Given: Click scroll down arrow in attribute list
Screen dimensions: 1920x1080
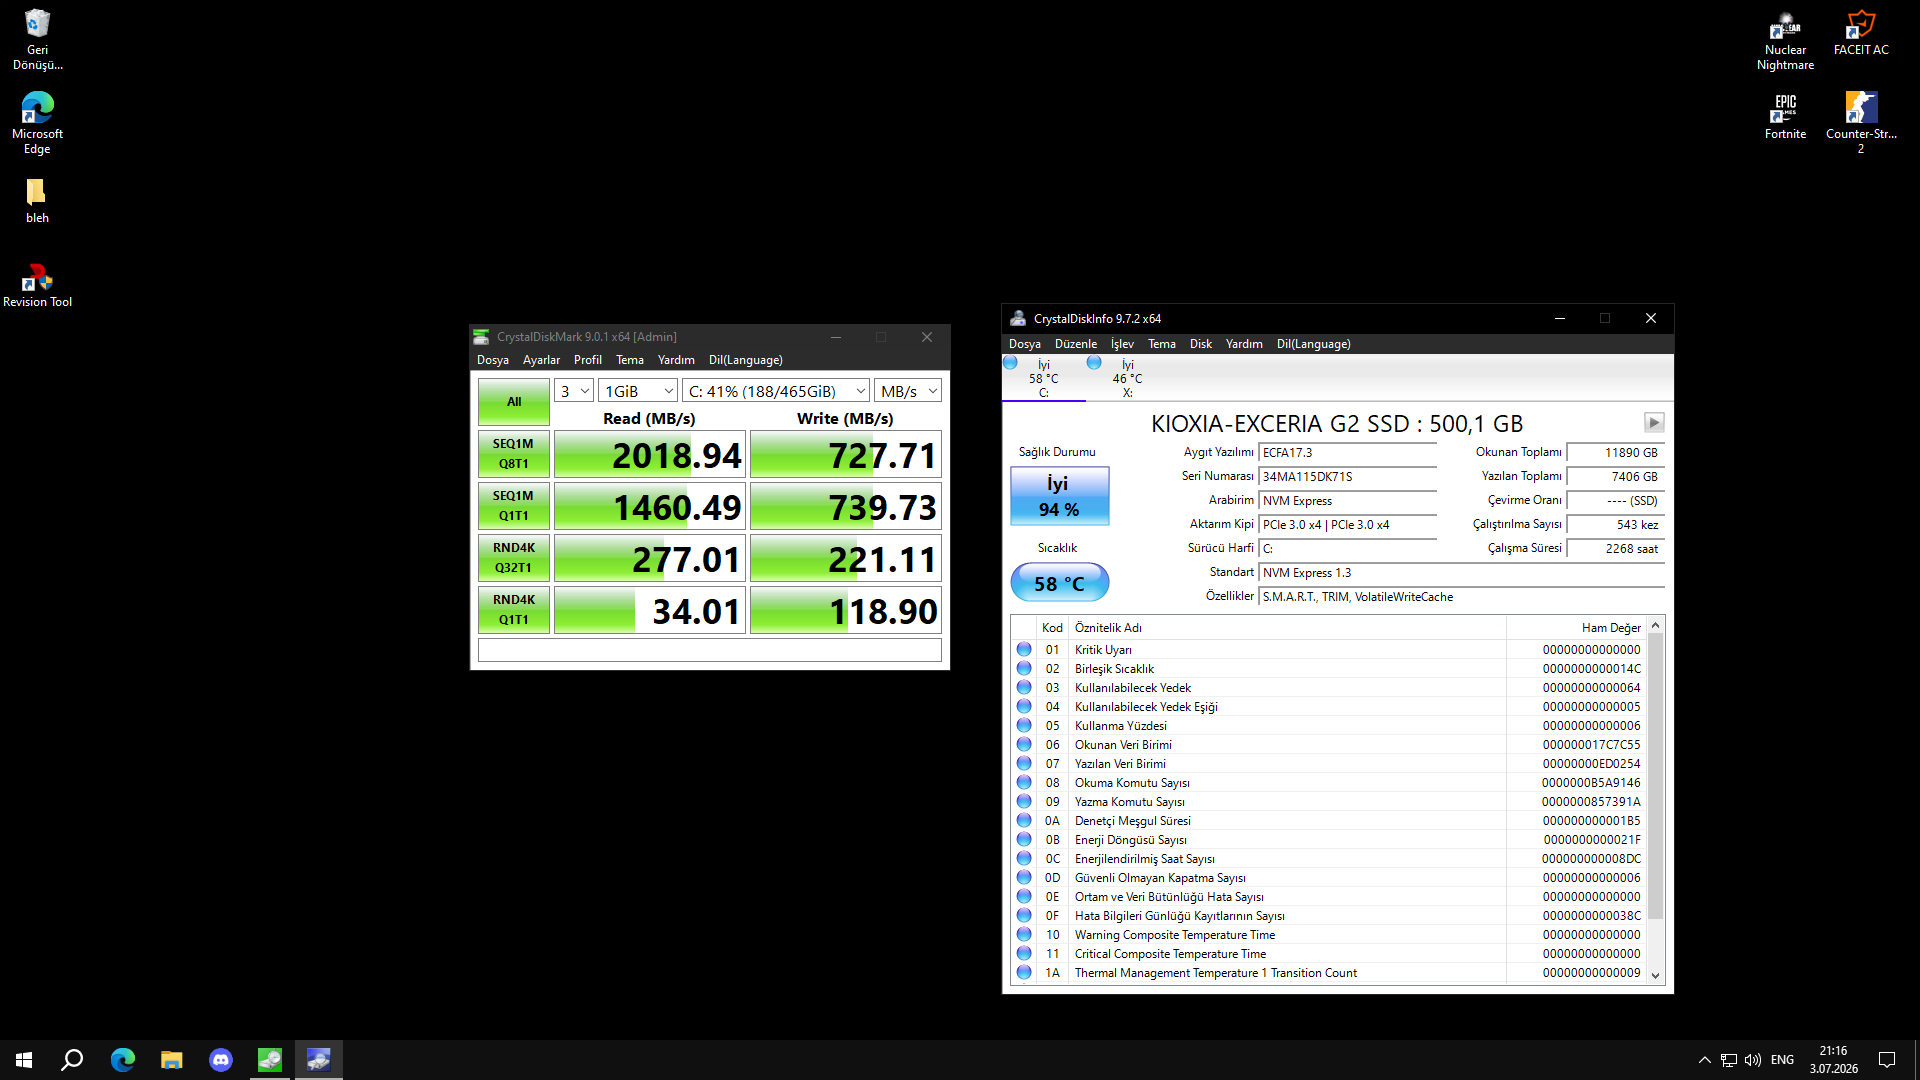Looking at the screenshot, I should click(1655, 975).
